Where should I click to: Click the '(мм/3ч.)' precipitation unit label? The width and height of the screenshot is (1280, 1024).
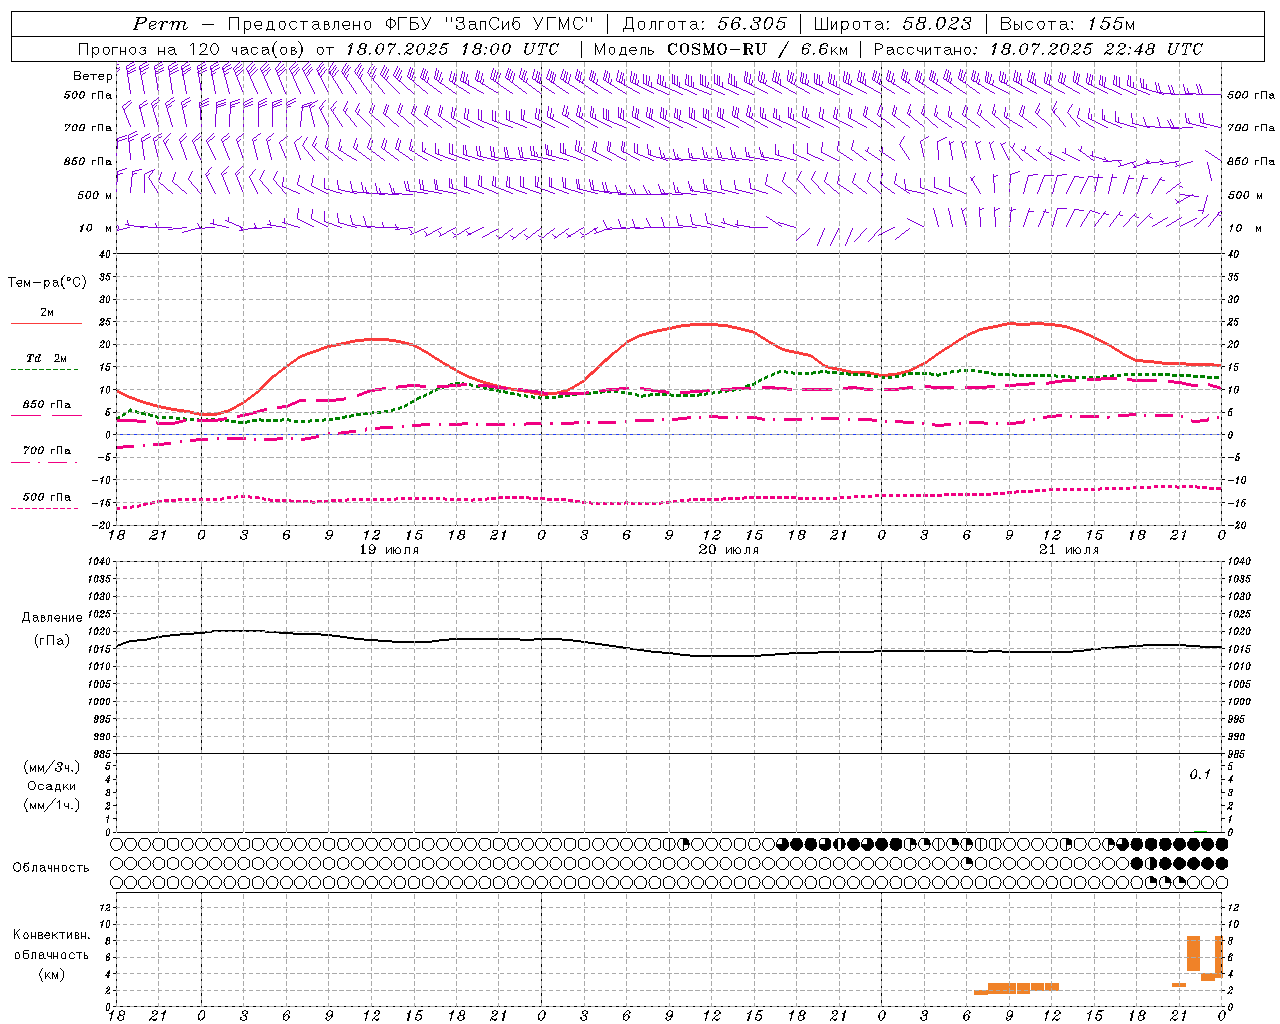(x=52, y=767)
